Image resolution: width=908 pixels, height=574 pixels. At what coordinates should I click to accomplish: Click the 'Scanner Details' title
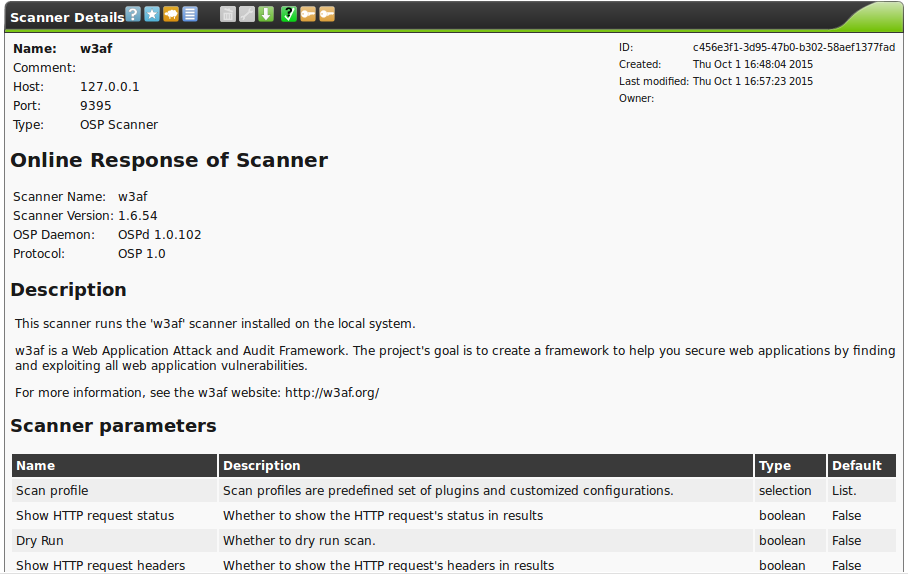(67, 17)
